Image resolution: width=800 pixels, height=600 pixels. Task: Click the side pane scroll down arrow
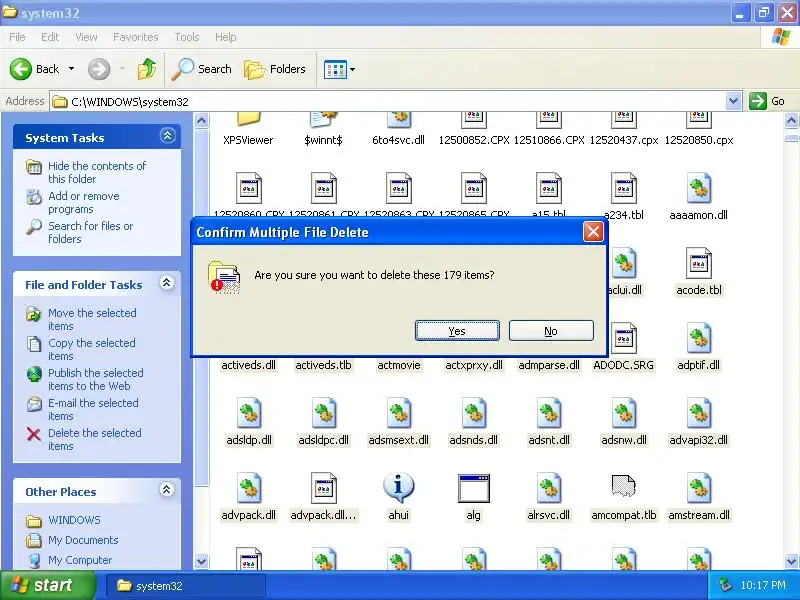(x=202, y=562)
